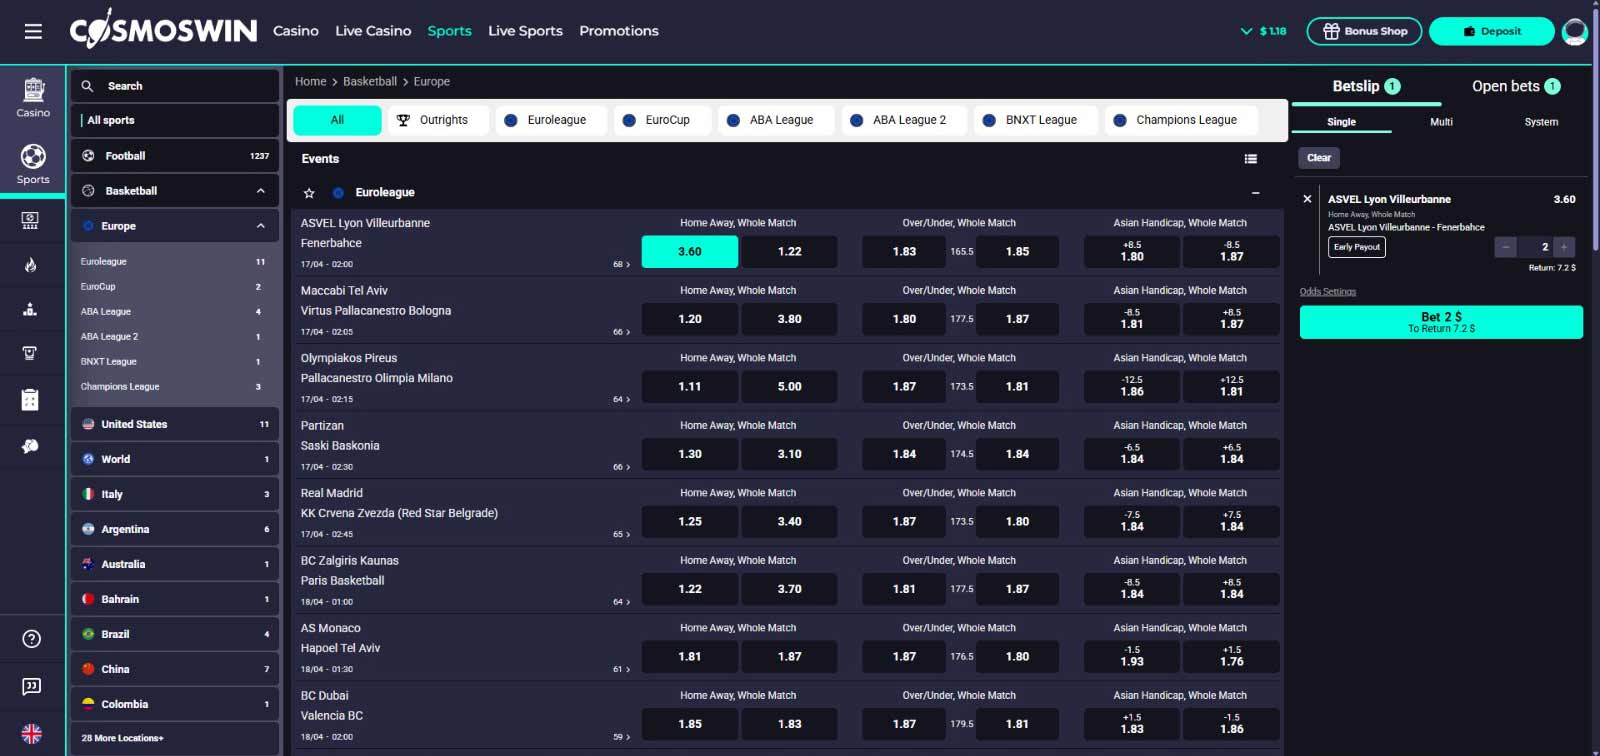
Task: Select AS Monaco -1.5 handicap 1.93
Action: point(1132,656)
